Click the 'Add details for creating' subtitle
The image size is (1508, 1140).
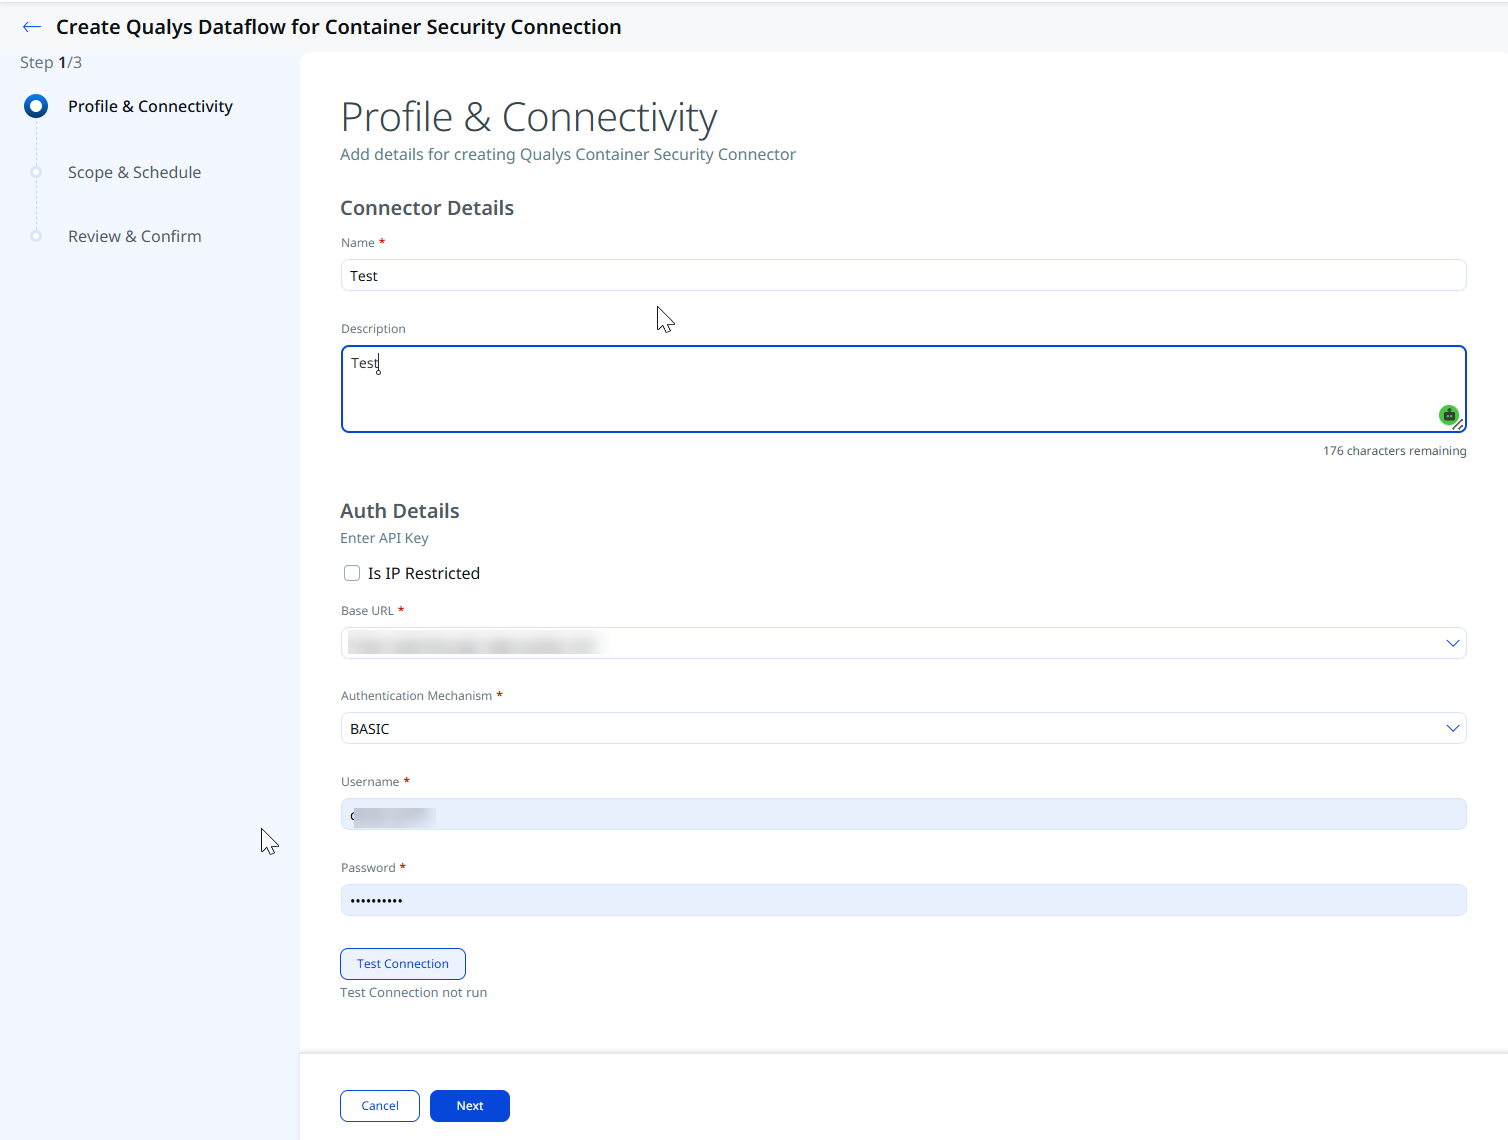pos(568,154)
